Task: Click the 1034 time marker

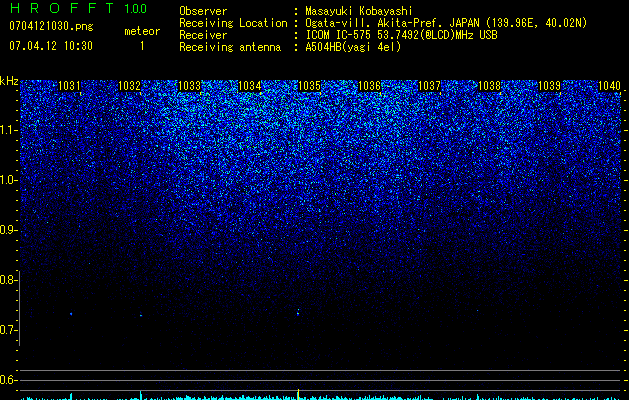Action: (x=250, y=86)
